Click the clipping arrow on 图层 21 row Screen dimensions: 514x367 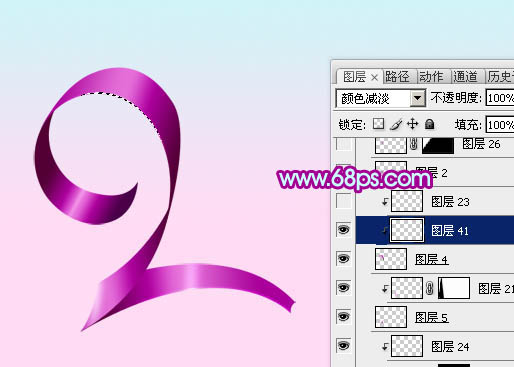(385, 288)
